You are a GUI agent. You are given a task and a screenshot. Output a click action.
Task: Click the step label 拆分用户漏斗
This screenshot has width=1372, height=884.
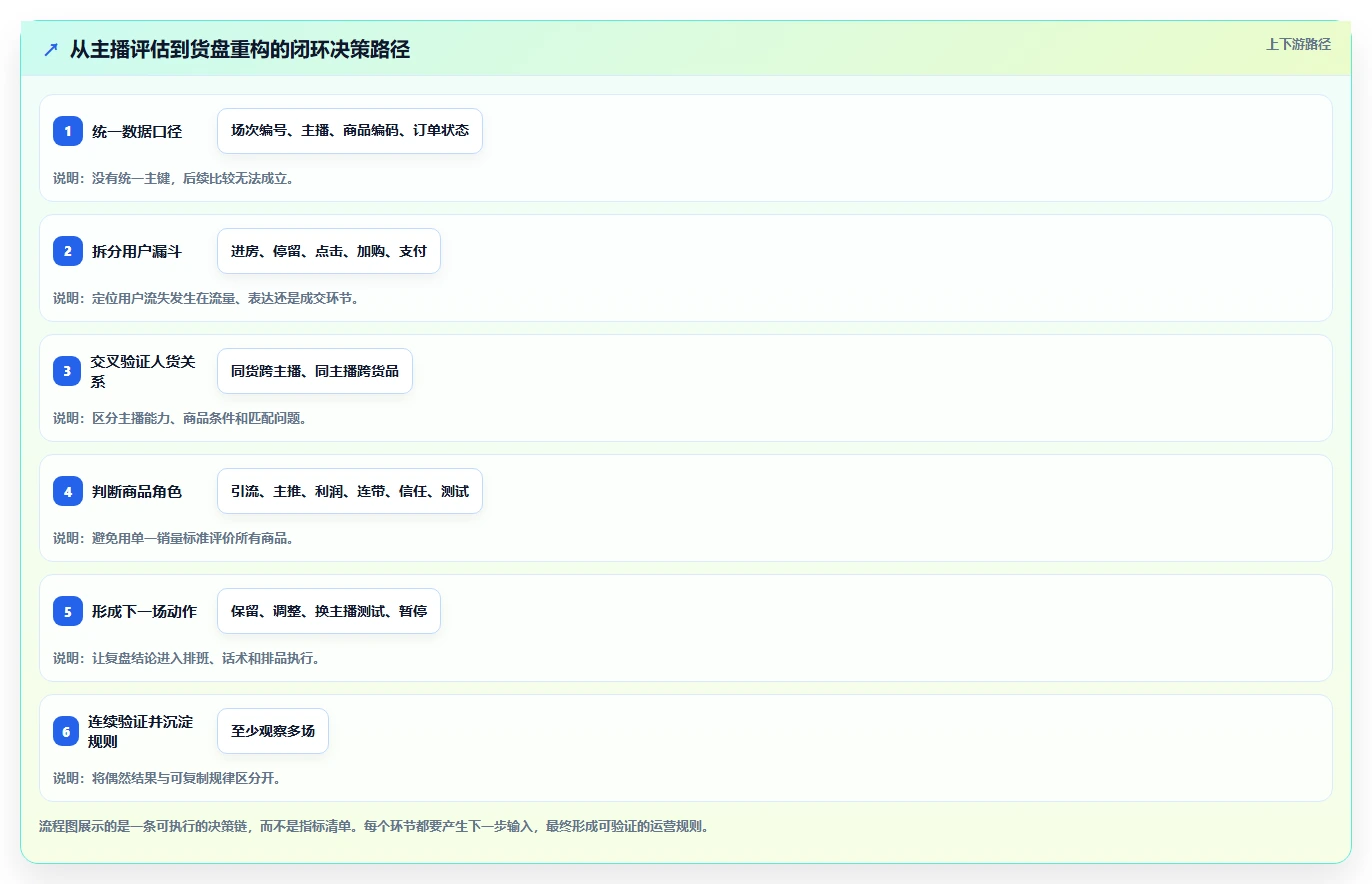click(x=137, y=251)
